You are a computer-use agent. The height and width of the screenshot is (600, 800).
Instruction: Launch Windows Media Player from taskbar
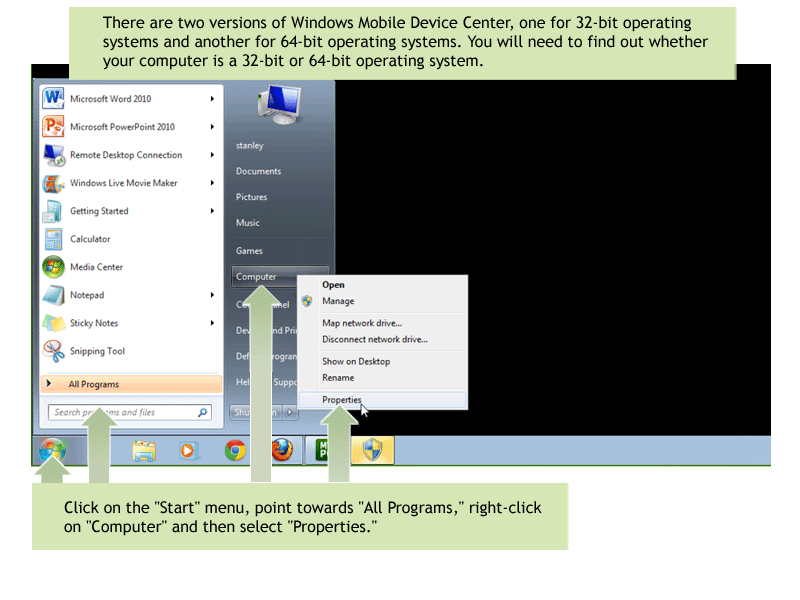click(188, 451)
